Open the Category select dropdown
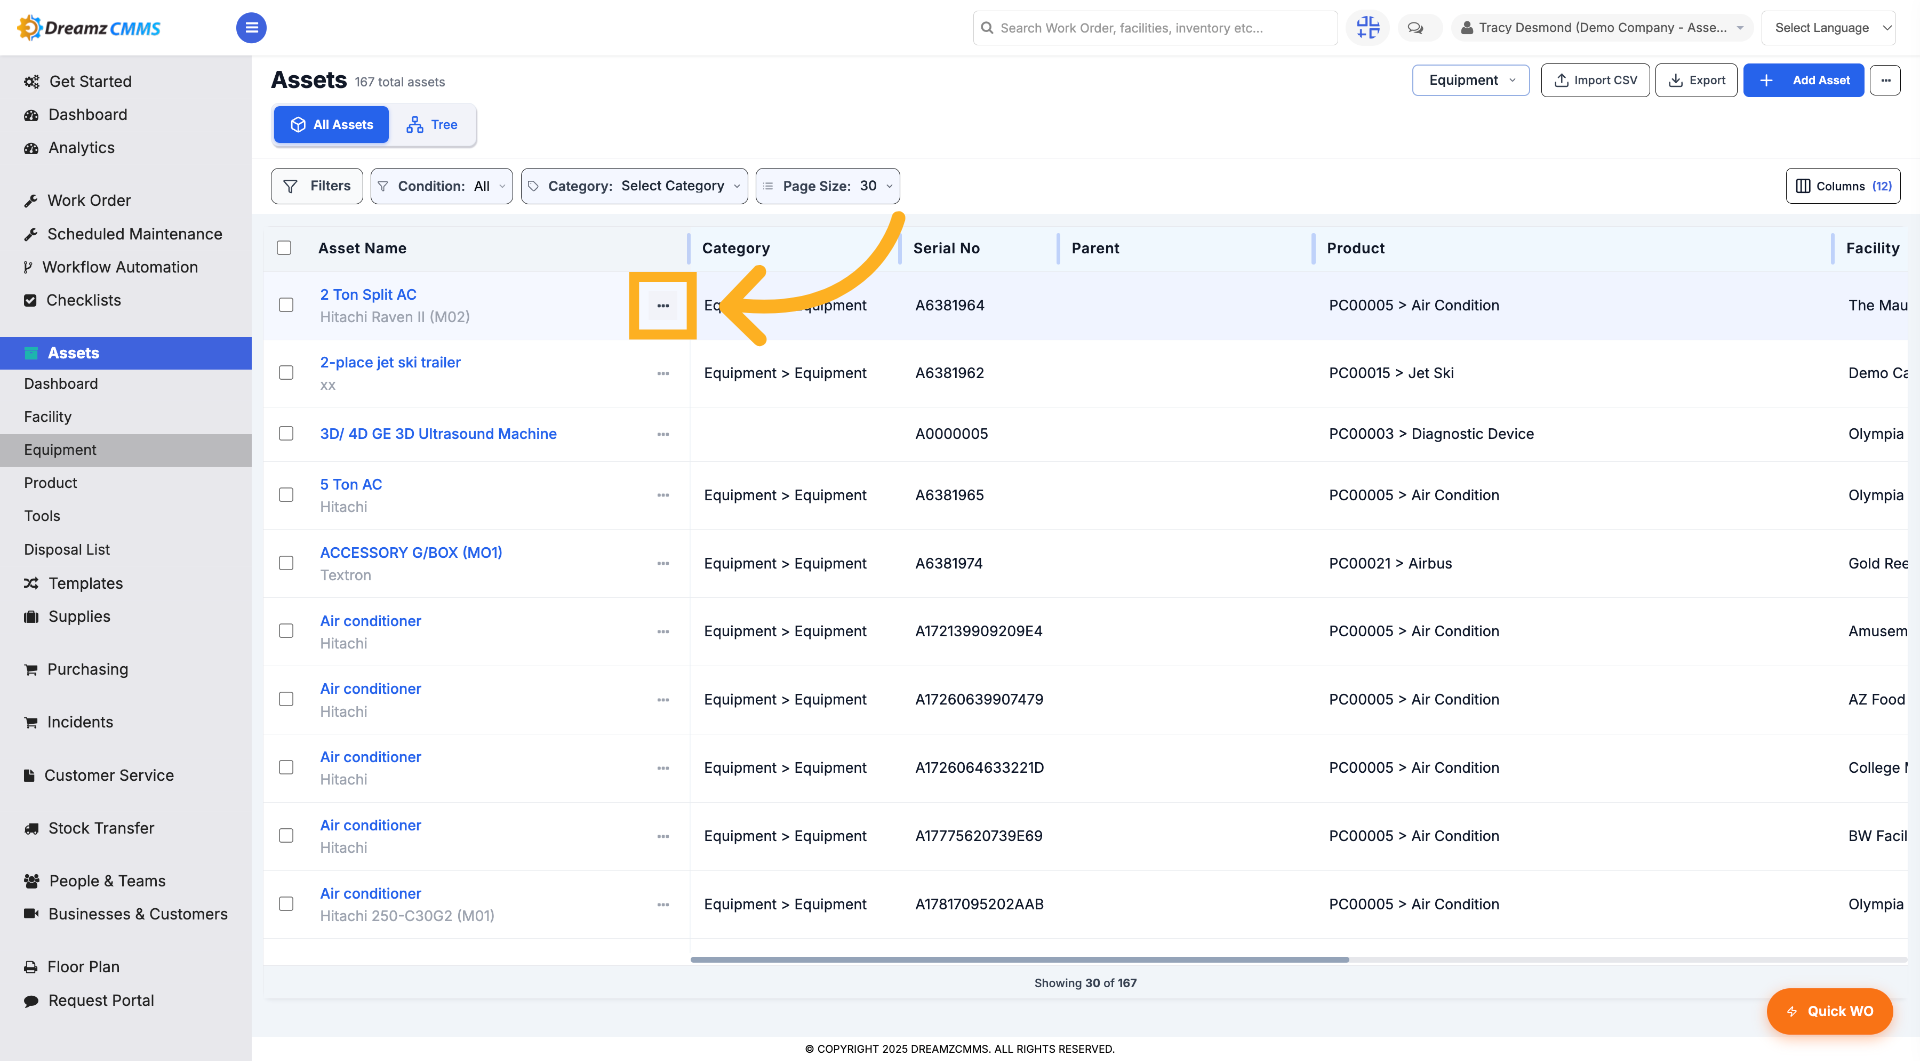The height and width of the screenshot is (1061, 1920). tap(634, 186)
